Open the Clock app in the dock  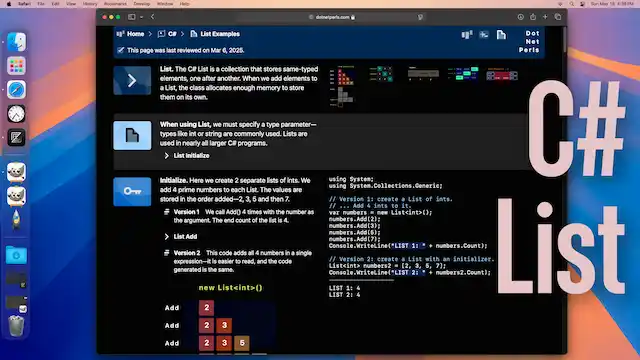[16, 114]
